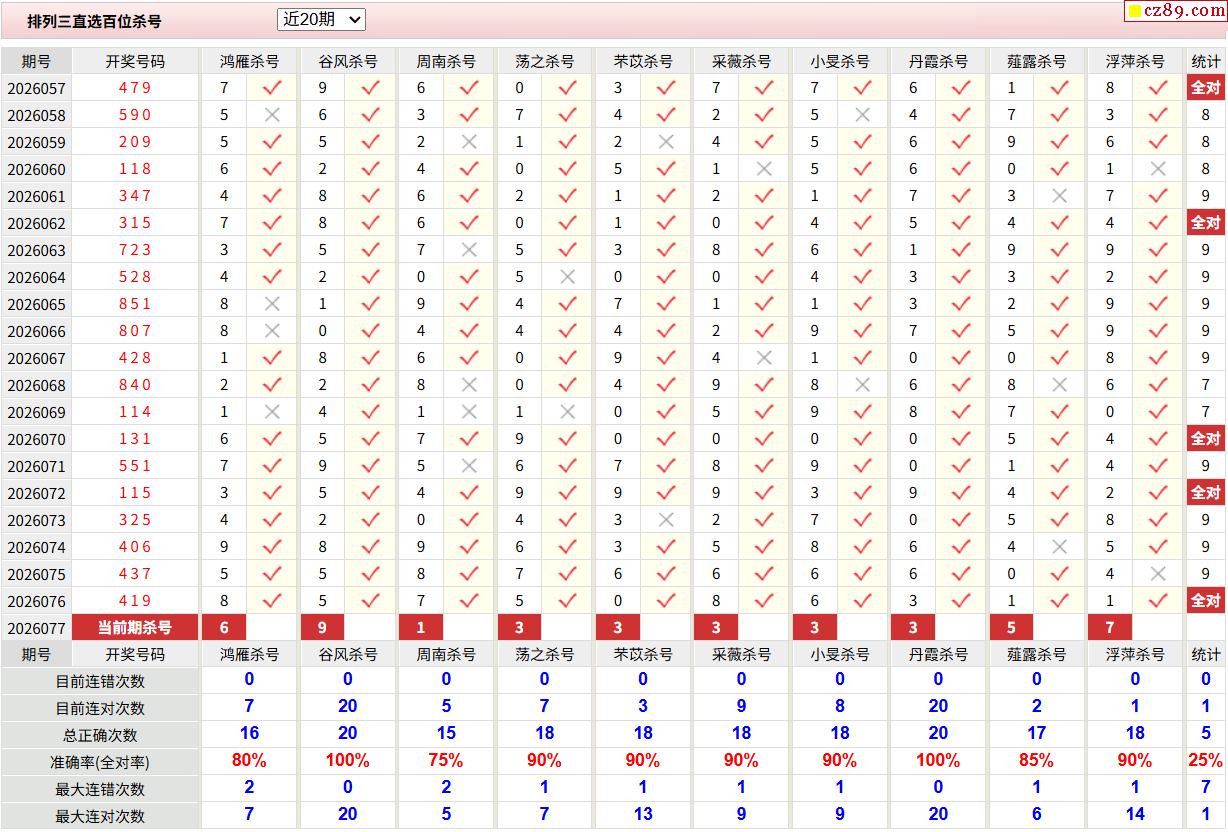Click the 谷风杀号 checkmark in row 2026076

tap(370, 601)
